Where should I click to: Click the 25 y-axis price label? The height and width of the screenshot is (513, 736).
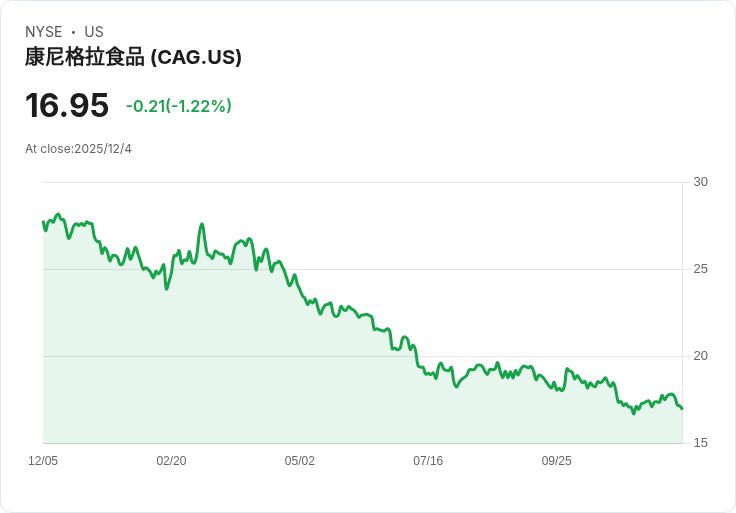tap(701, 269)
